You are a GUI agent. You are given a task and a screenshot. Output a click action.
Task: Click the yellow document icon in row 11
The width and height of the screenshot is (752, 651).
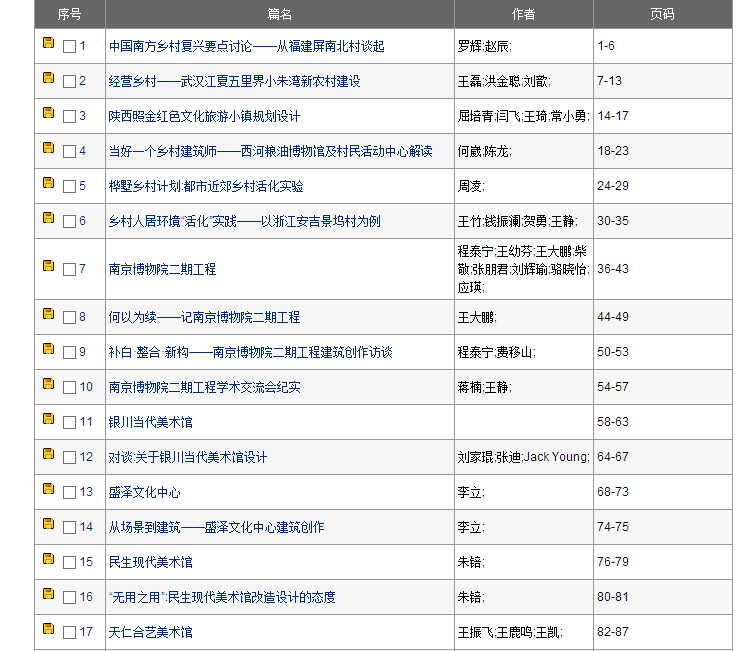[48, 419]
